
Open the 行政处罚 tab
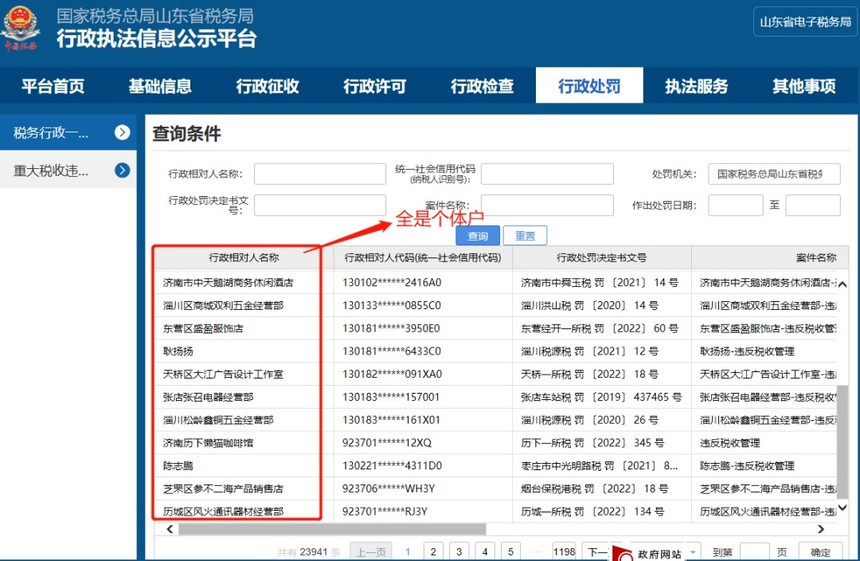click(588, 86)
